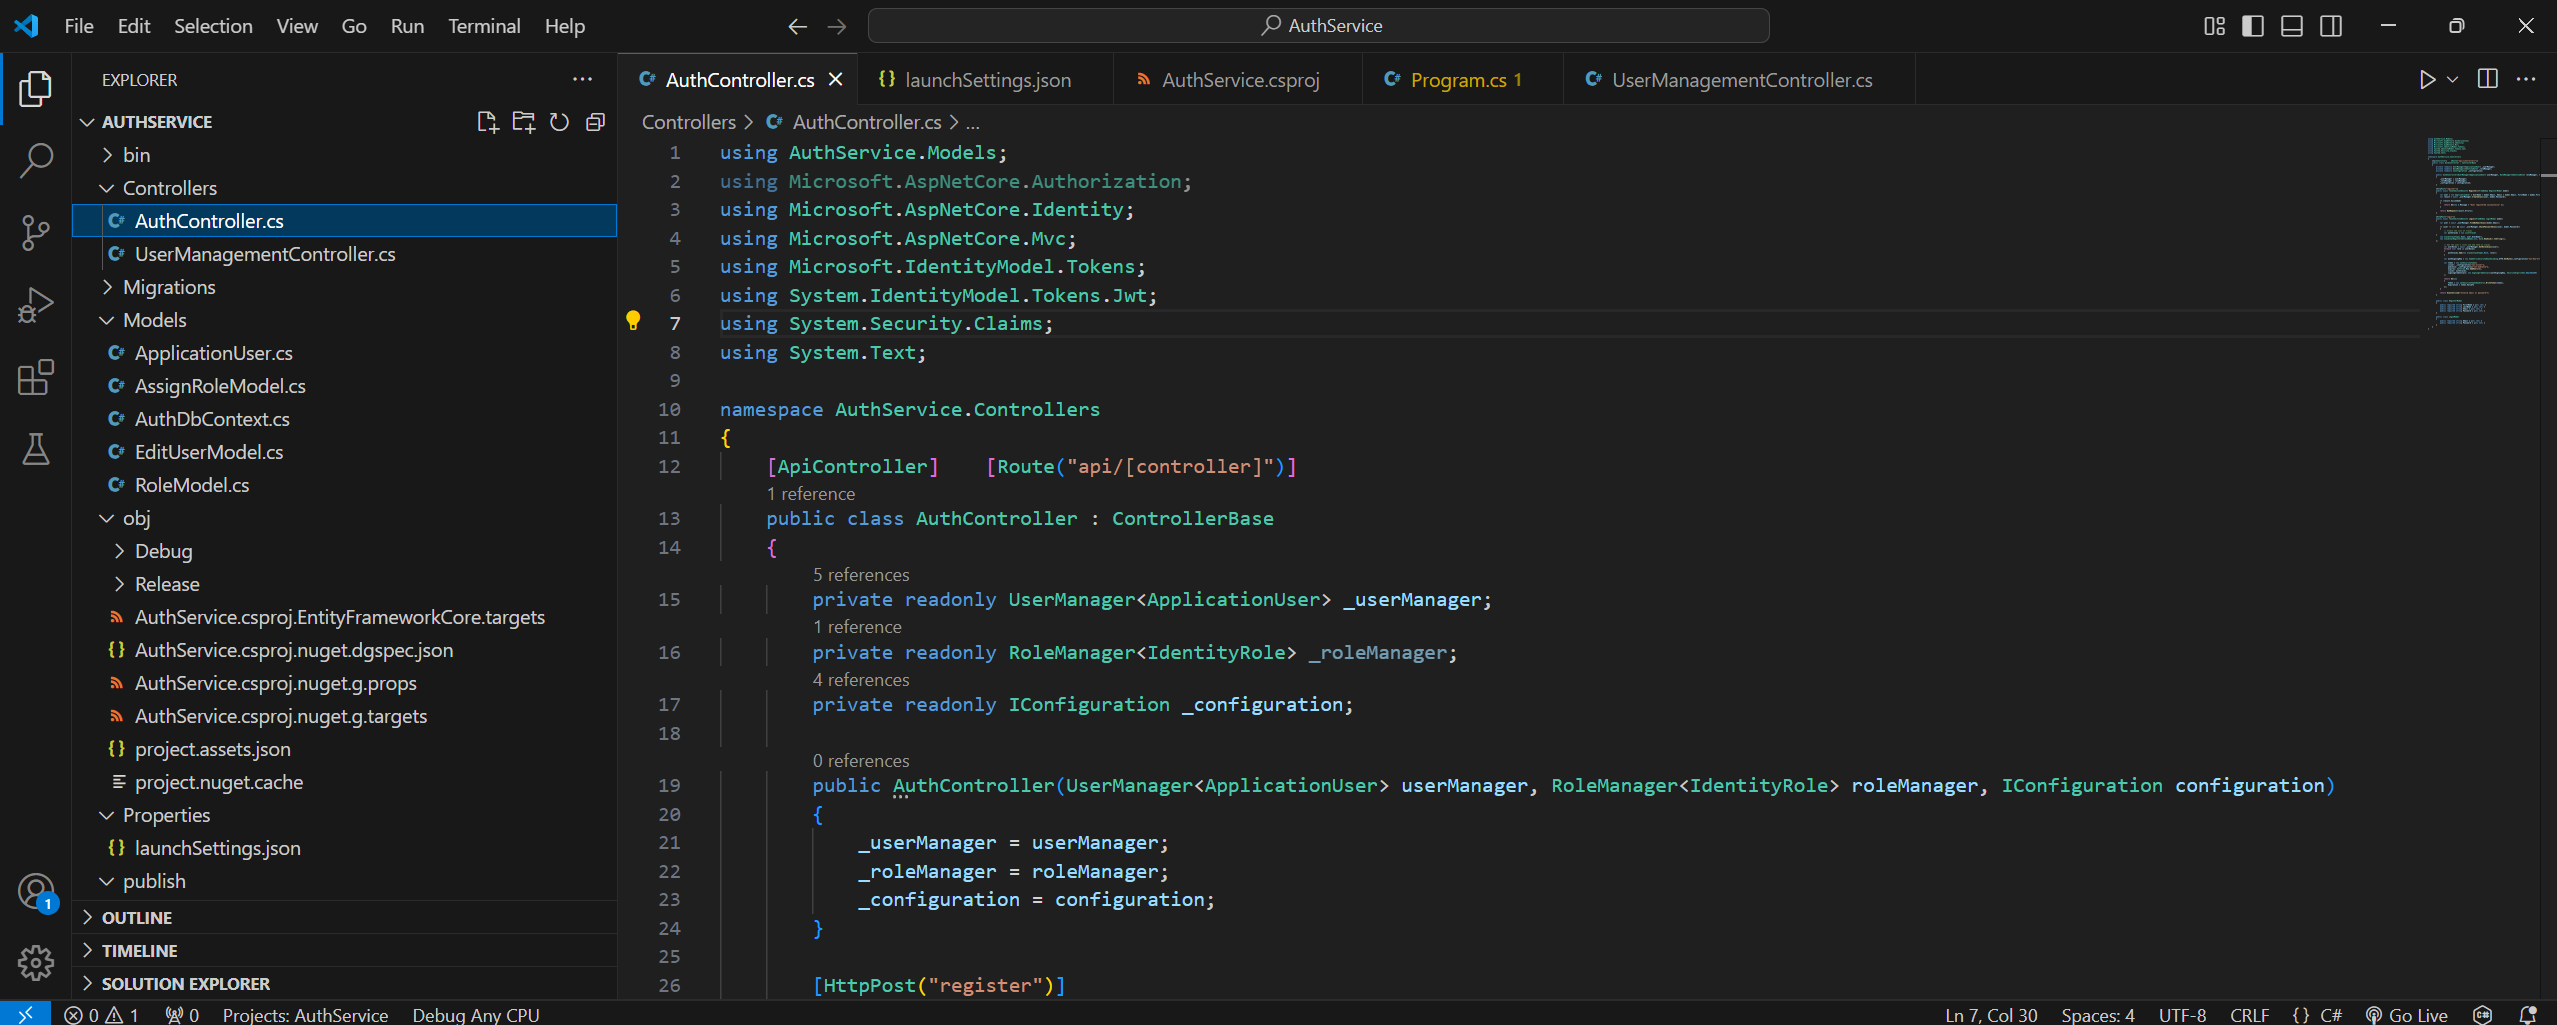Toggle the secondary side bar visibility

(x=2330, y=26)
